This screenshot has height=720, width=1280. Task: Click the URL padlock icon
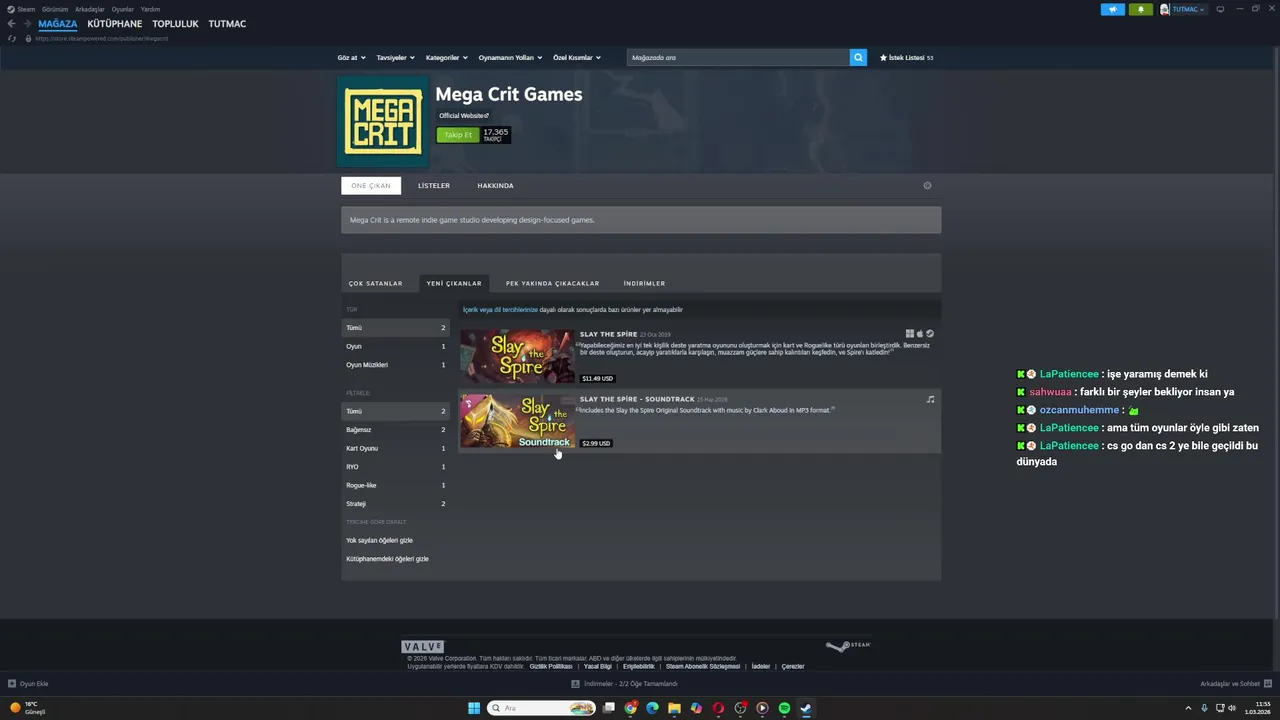[x=28, y=38]
